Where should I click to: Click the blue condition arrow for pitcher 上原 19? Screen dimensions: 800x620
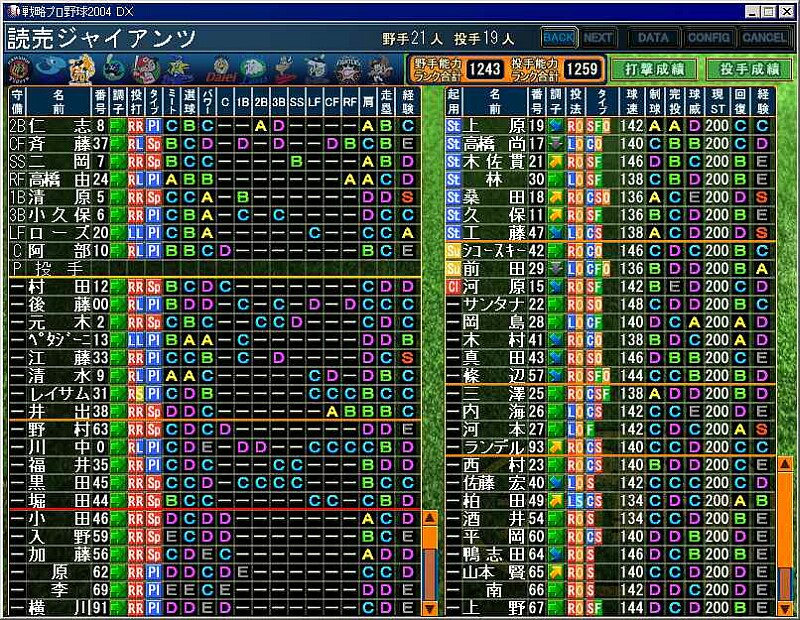pyautogui.click(x=556, y=126)
